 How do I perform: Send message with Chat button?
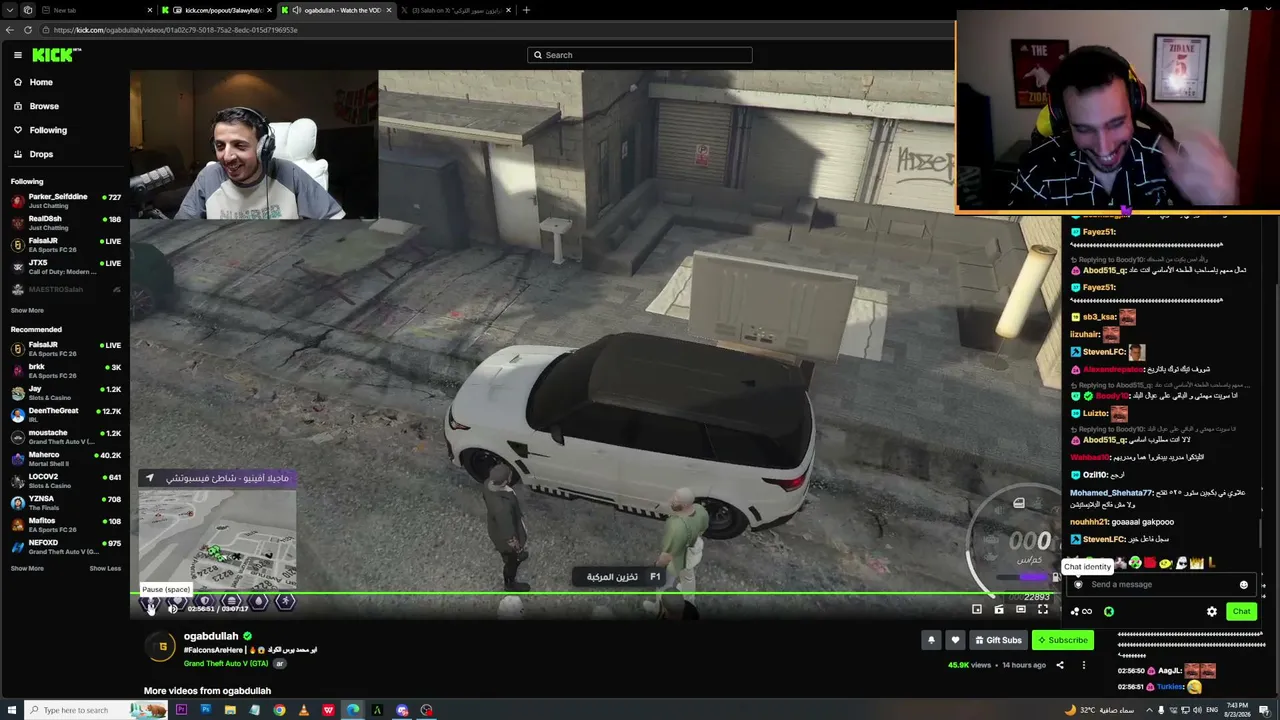coord(1241,611)
